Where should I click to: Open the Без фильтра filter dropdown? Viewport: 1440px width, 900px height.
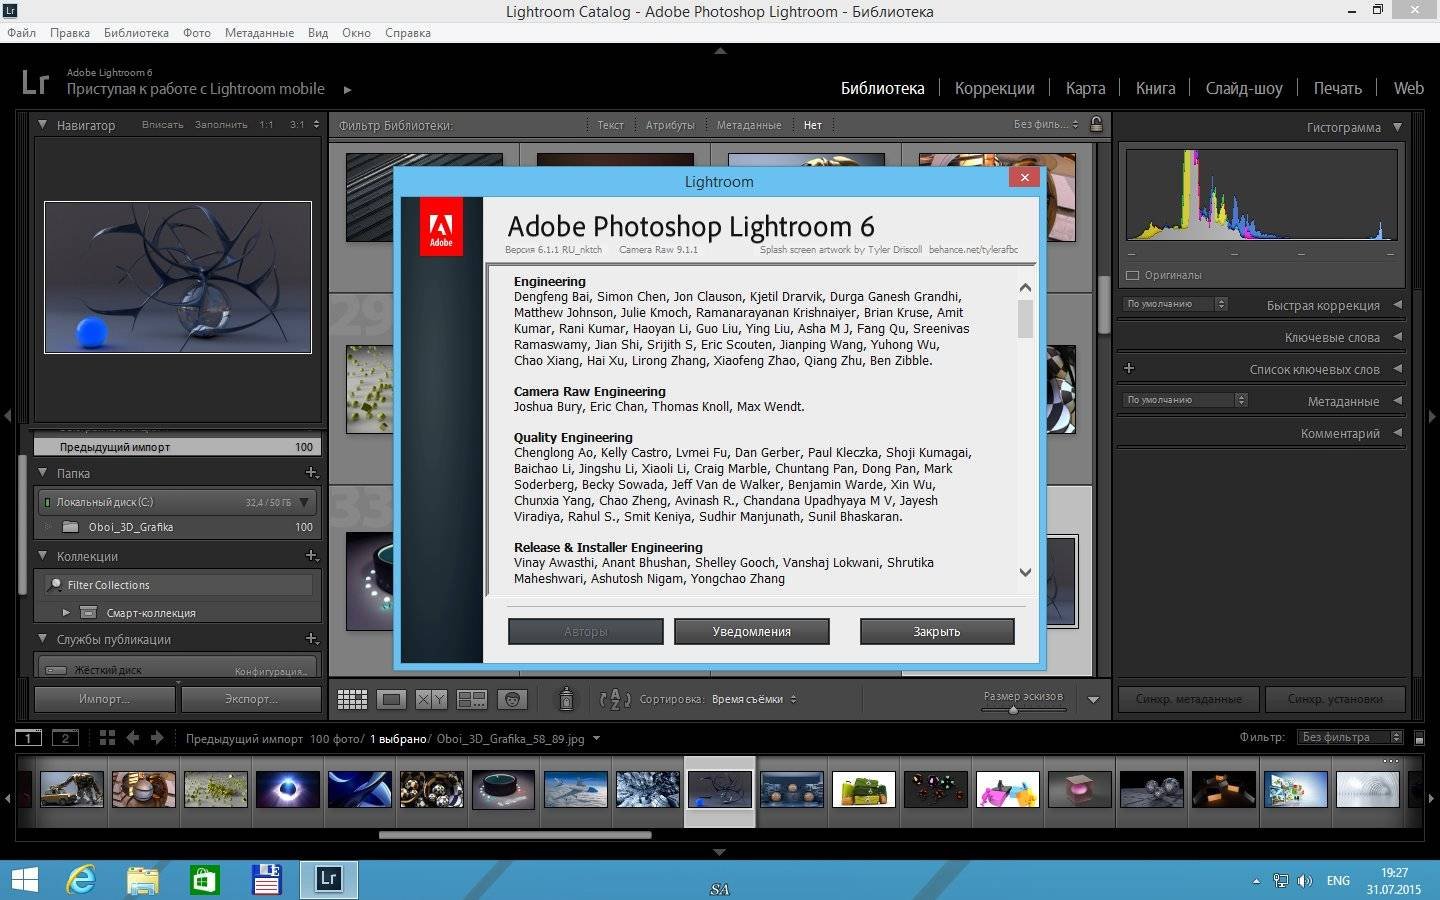pos(1351,737)
